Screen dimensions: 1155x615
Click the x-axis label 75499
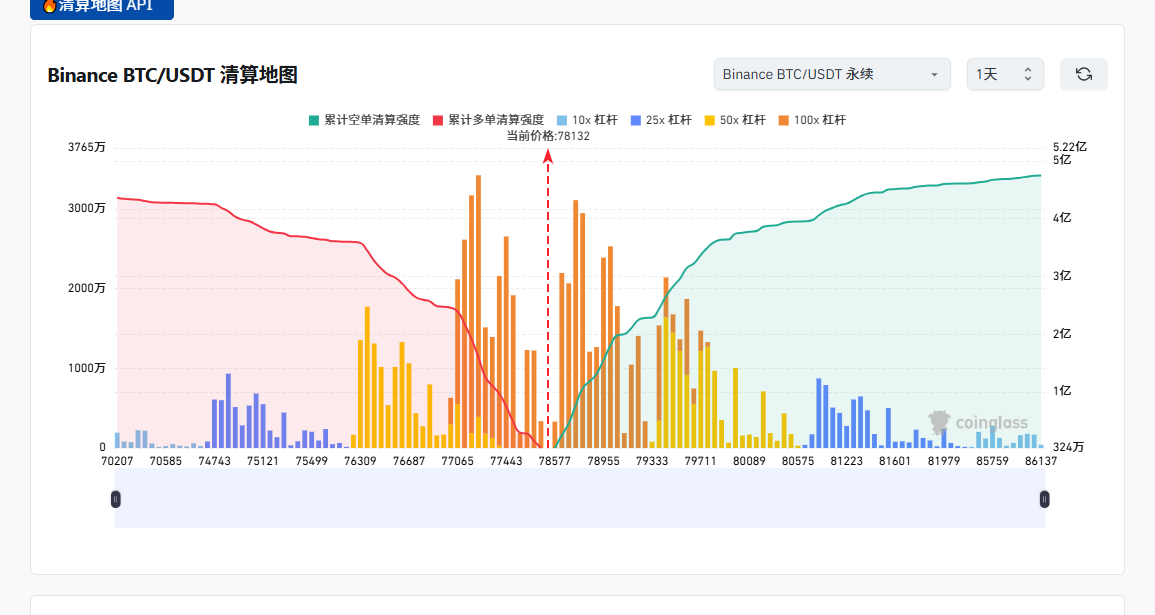click(x=312, y=461)
